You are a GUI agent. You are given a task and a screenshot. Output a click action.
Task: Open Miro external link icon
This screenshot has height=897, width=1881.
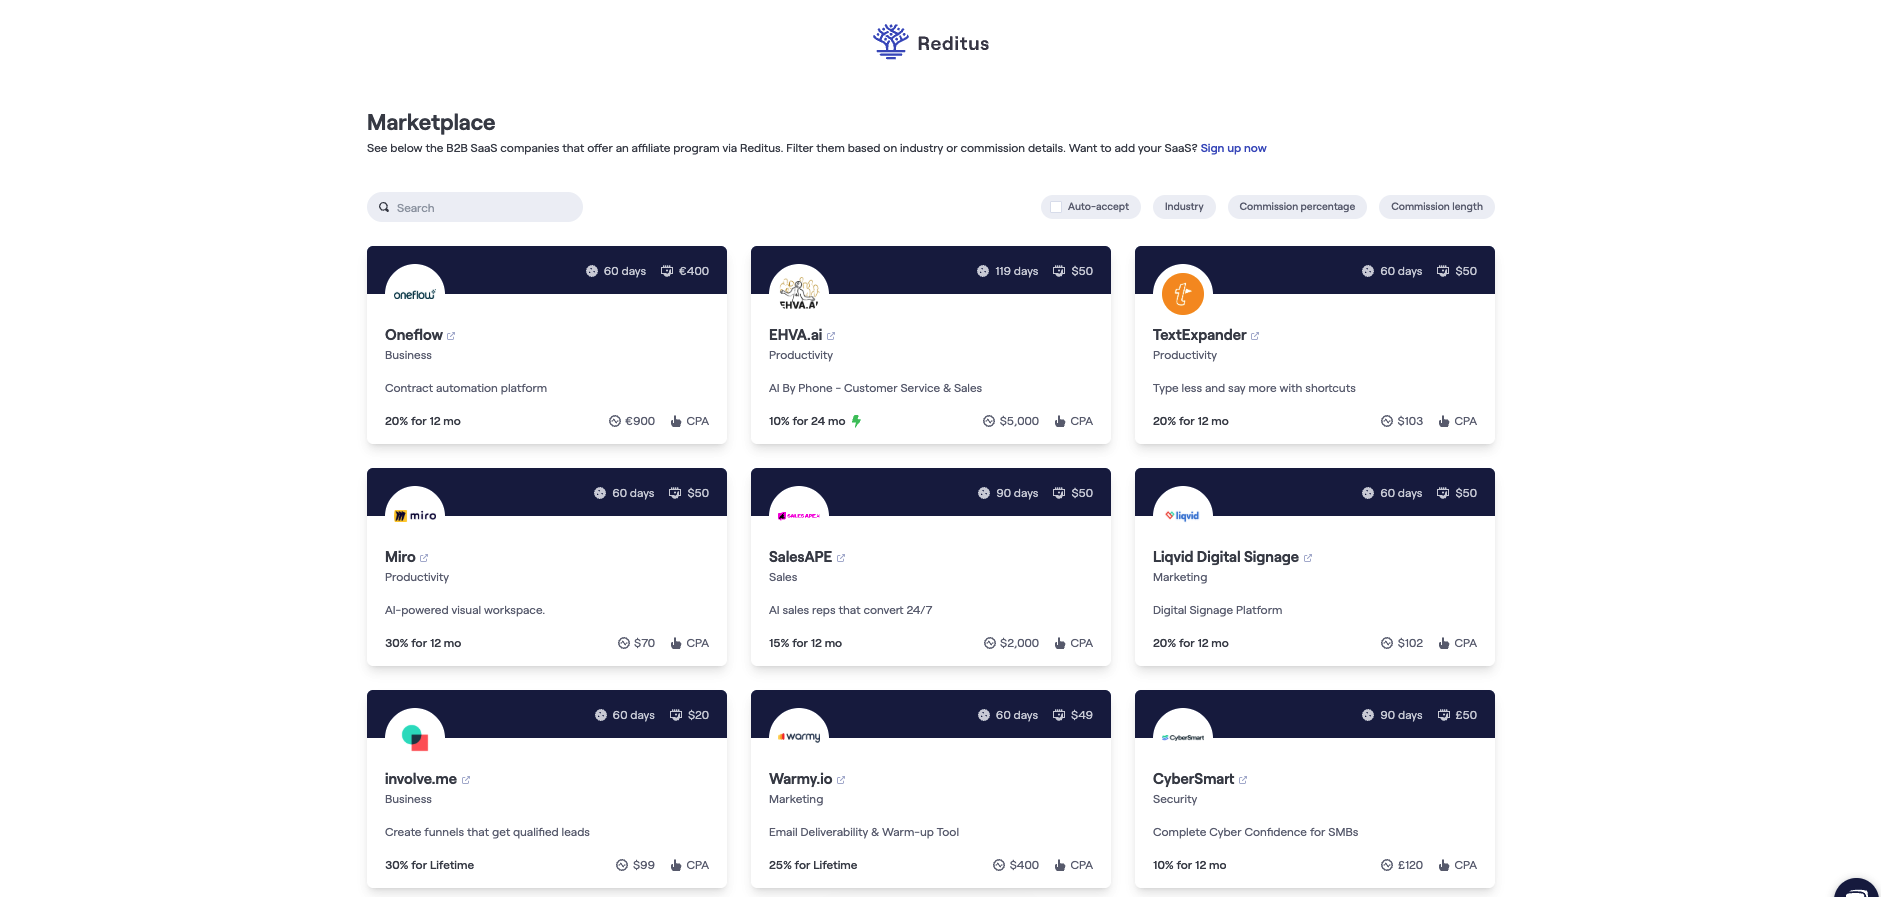(x=424, y=558)
